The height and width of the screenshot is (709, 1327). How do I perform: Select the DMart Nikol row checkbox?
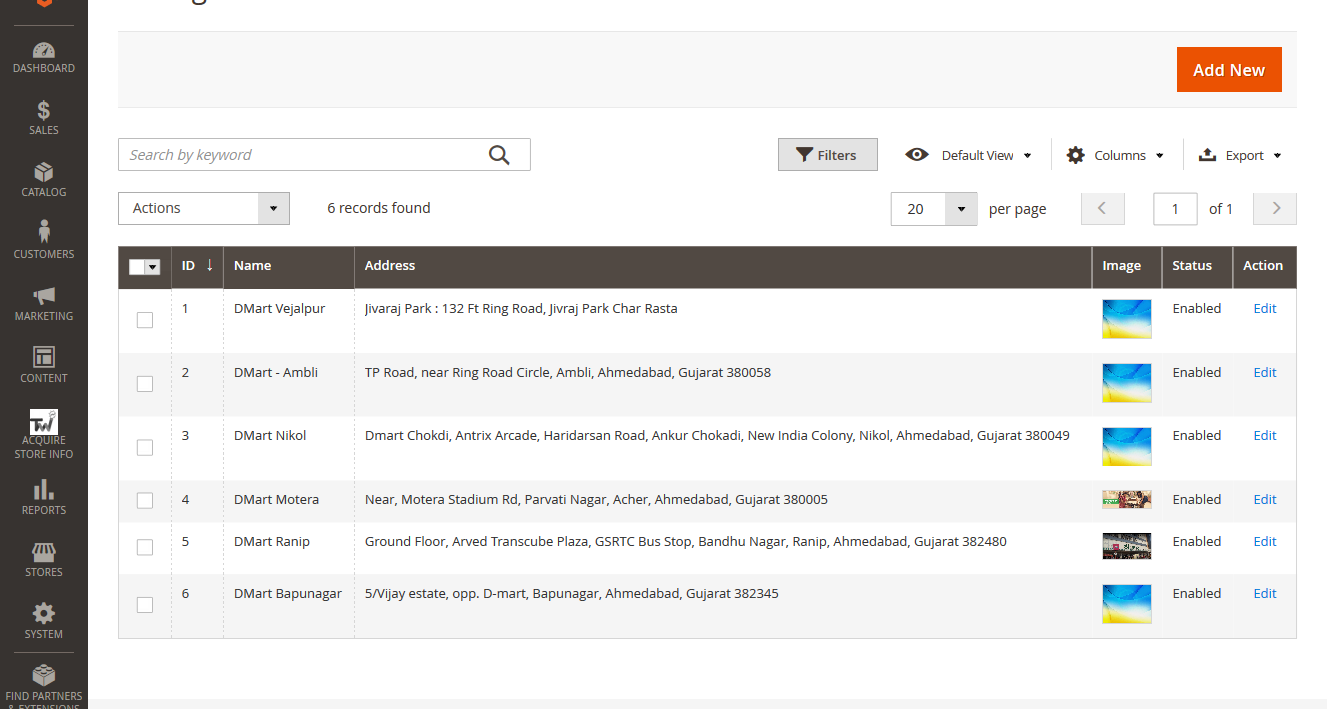pos(145,447)
